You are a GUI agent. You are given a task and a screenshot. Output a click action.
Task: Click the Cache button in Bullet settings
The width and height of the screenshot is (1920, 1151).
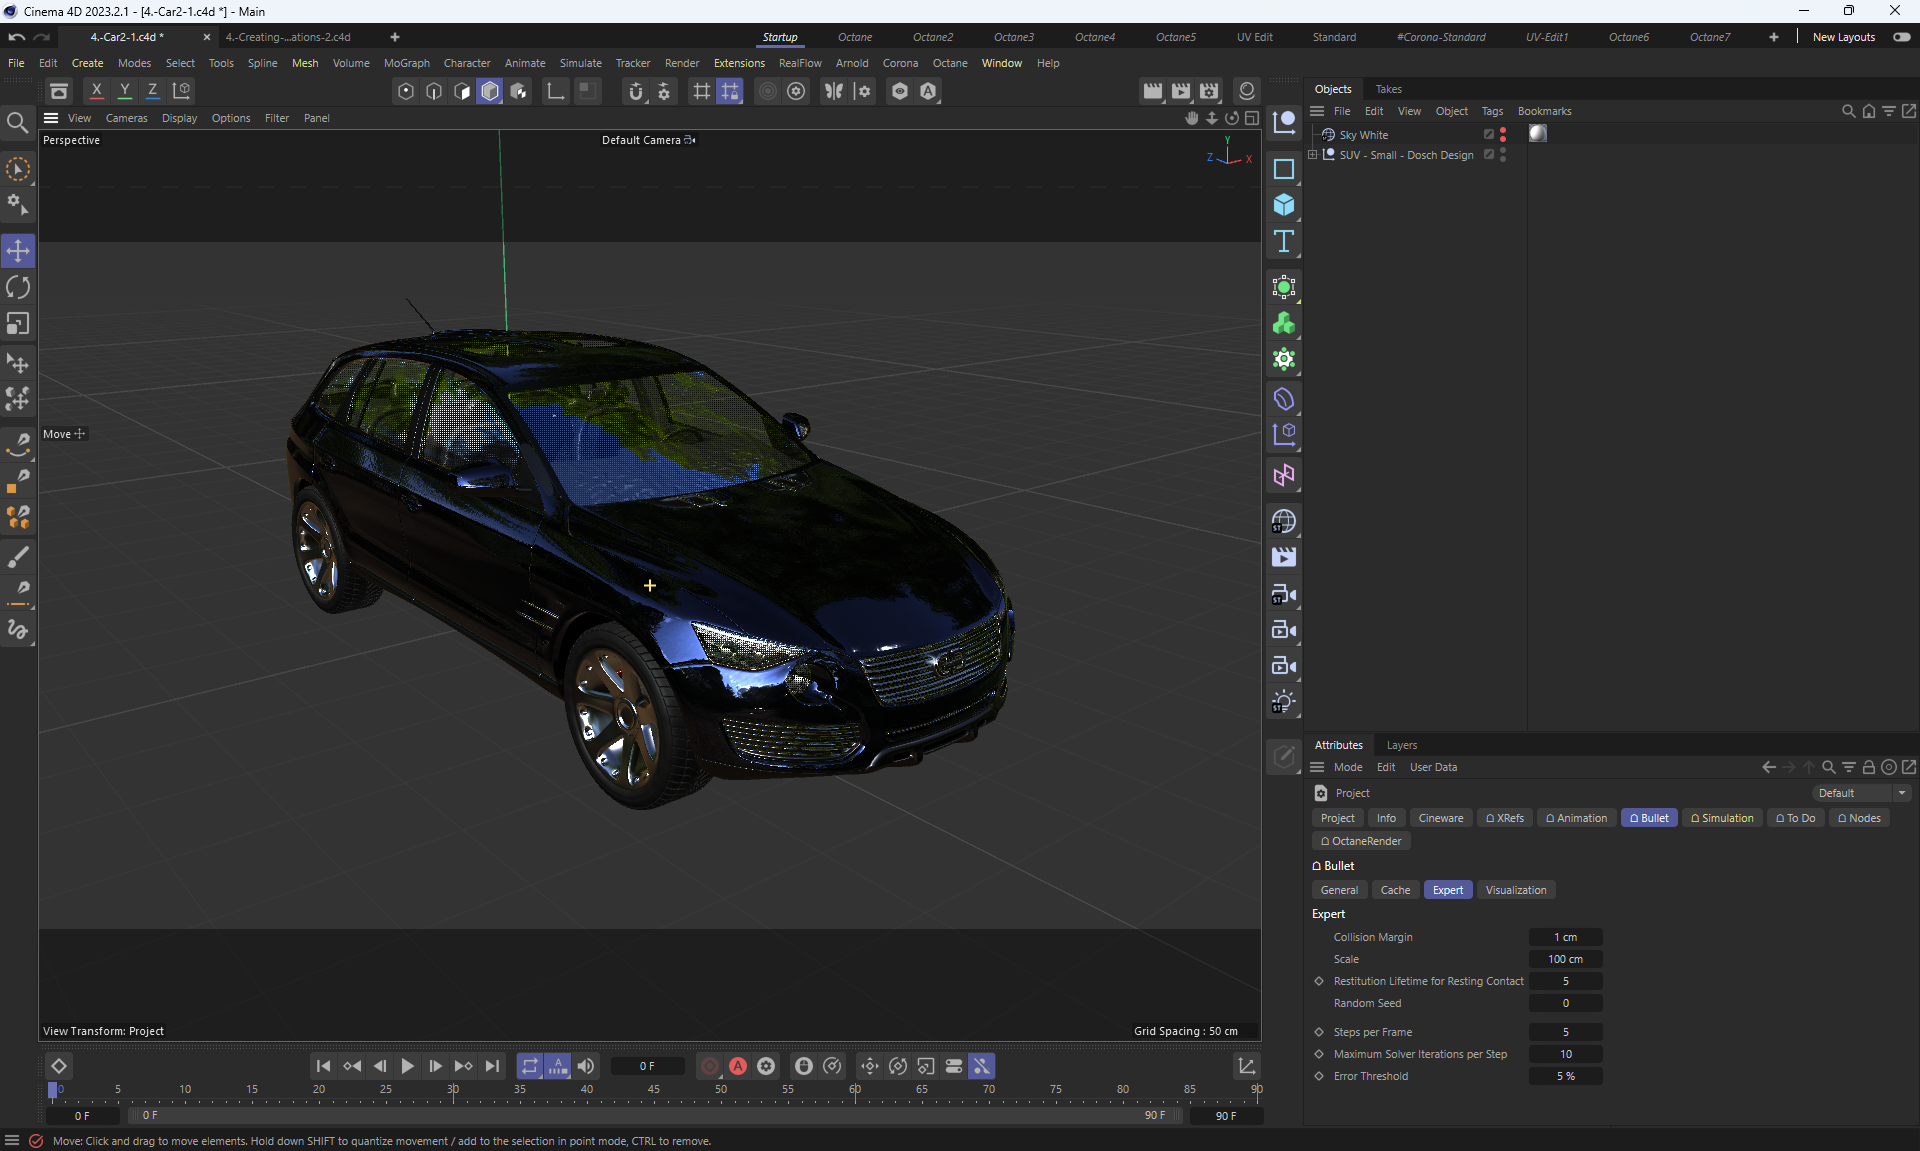(x=1395, y=890)
